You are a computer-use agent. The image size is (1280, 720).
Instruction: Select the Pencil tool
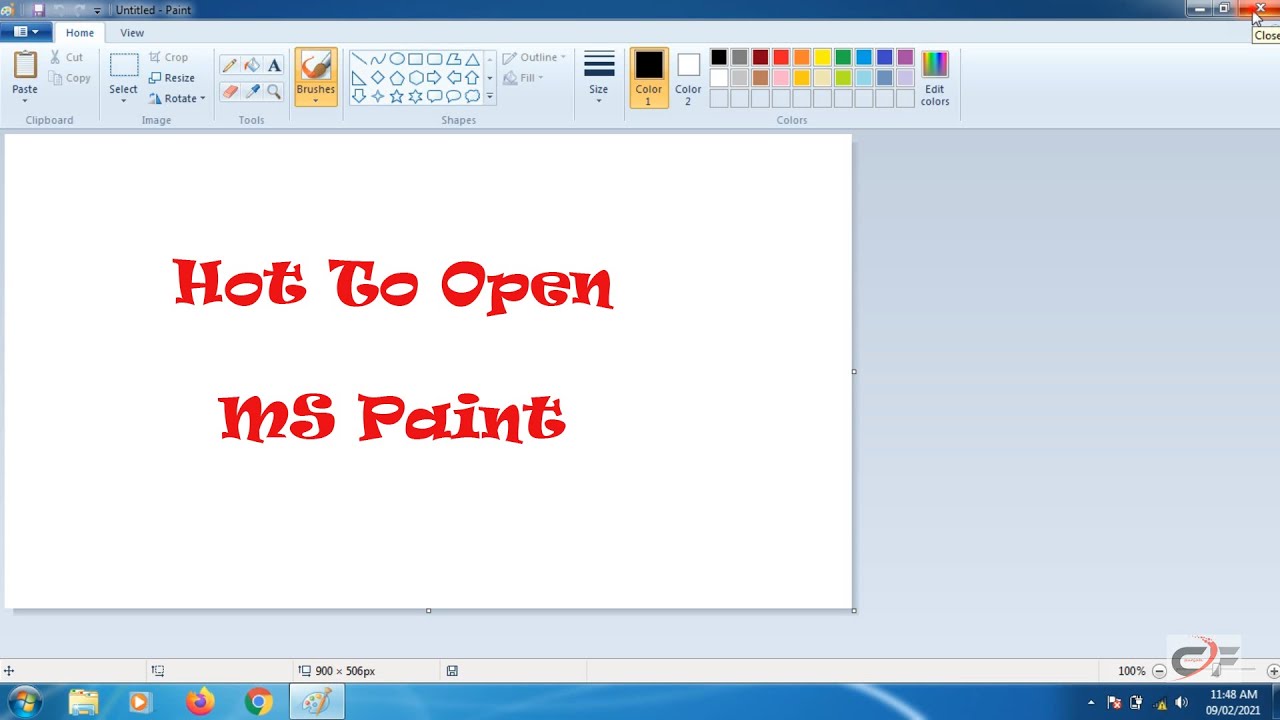coord(229,65)
